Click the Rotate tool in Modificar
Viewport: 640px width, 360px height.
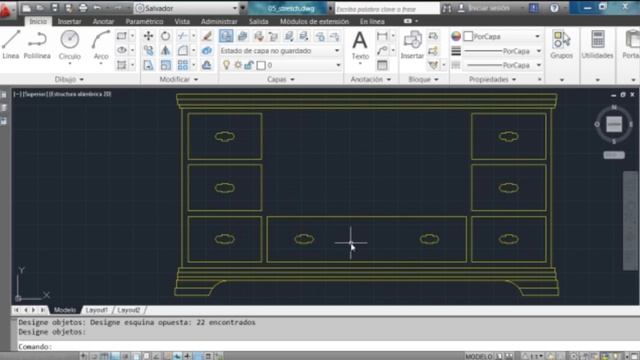click(x=165, y=36)
